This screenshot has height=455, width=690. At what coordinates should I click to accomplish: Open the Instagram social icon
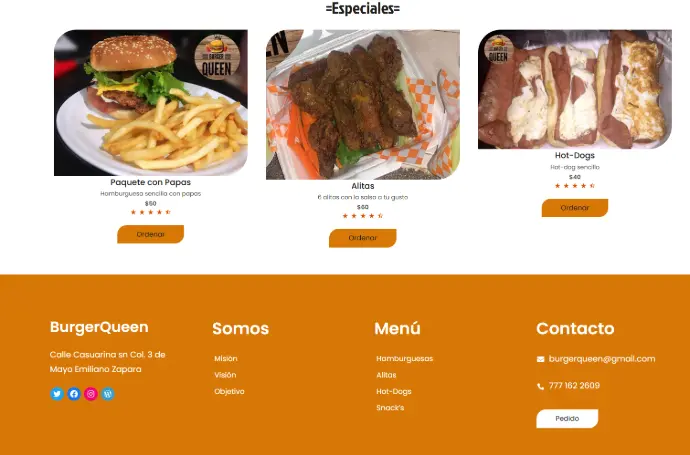pyautogui.click(x=91, y=394)
